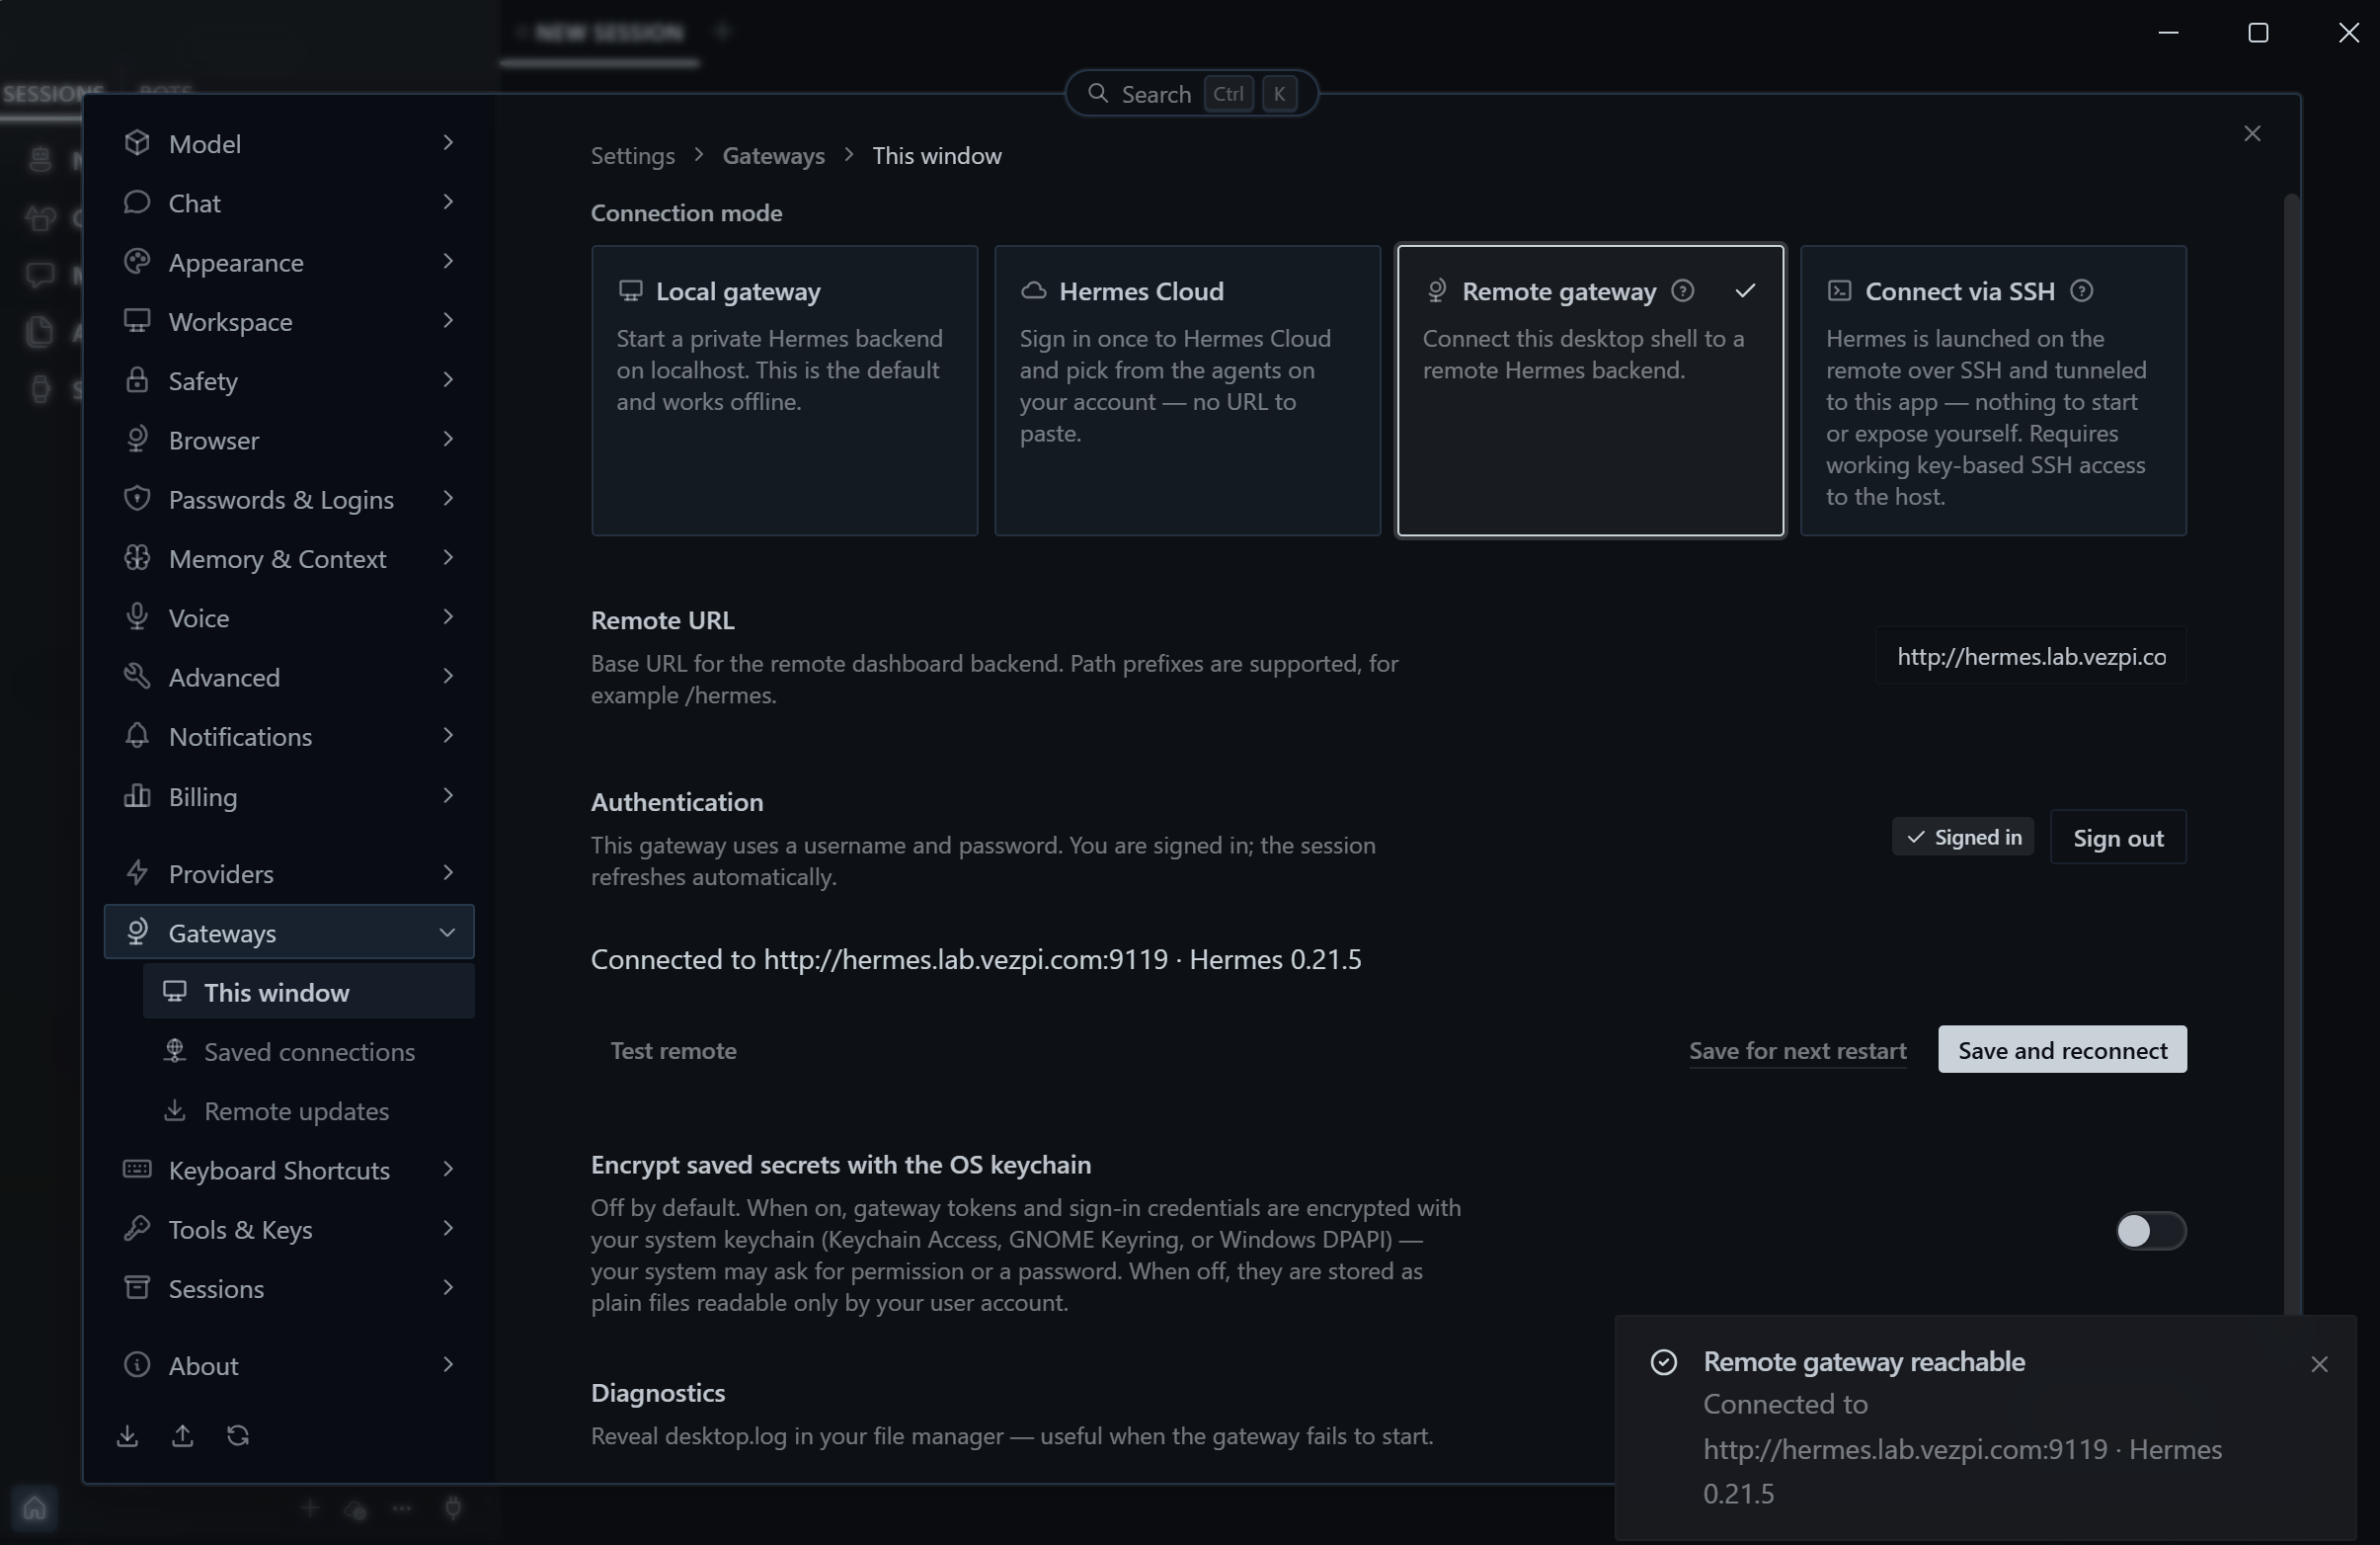Click the Tools & Keys key icon
Viewport: 2380px width, 1545px height.
pos(137,1228)
